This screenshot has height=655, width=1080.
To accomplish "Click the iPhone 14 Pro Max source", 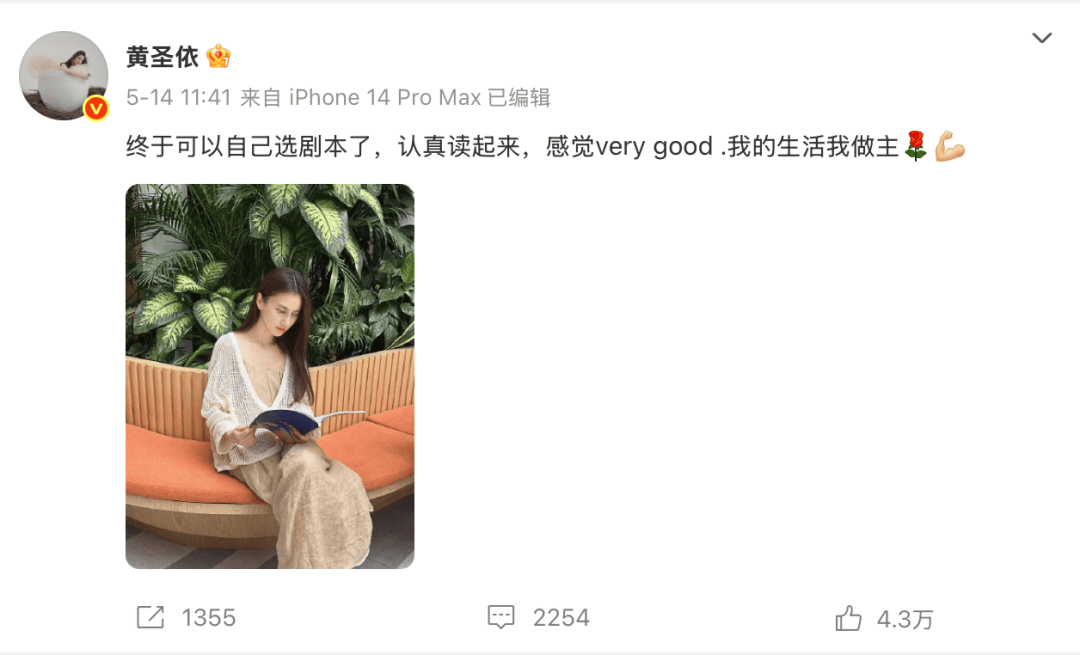I will coord(384,98).
